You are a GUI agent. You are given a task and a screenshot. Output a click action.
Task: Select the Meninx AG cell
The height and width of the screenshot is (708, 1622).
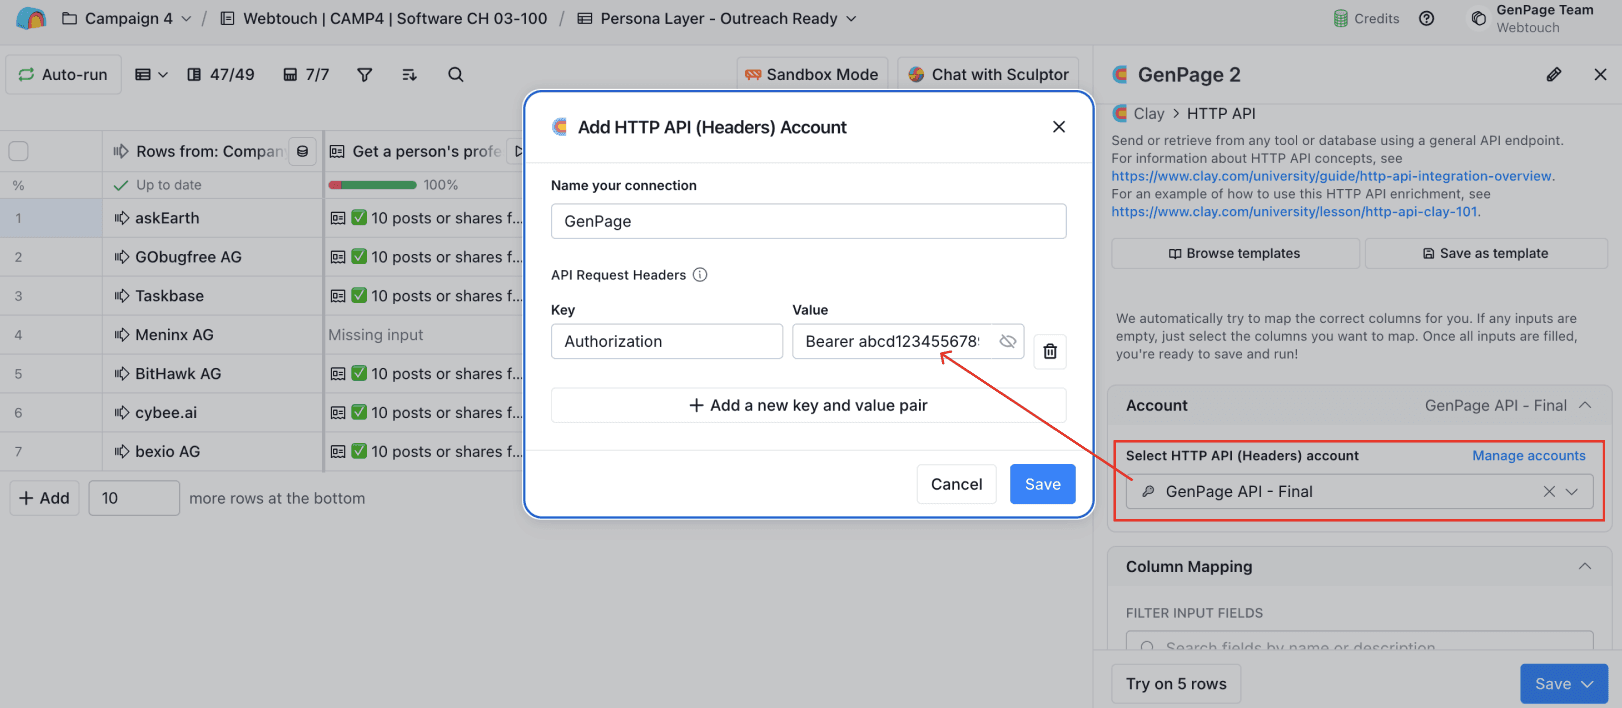coord(212,335)
